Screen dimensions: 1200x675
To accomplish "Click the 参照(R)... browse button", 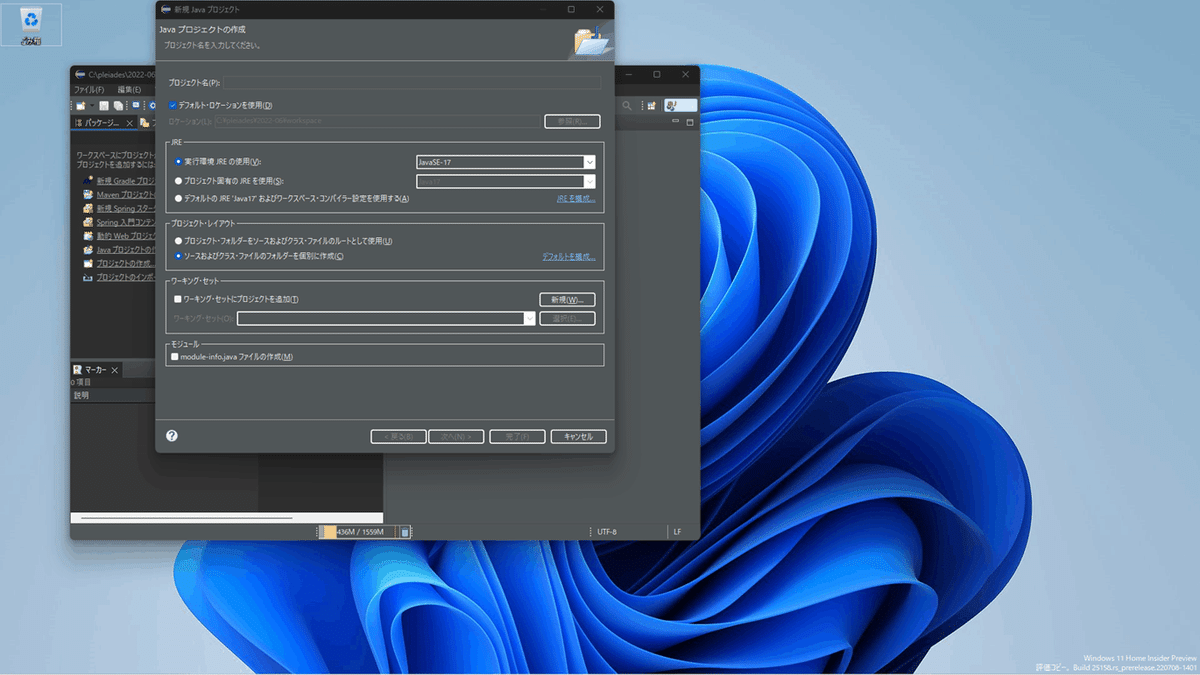I will point(572,121).
